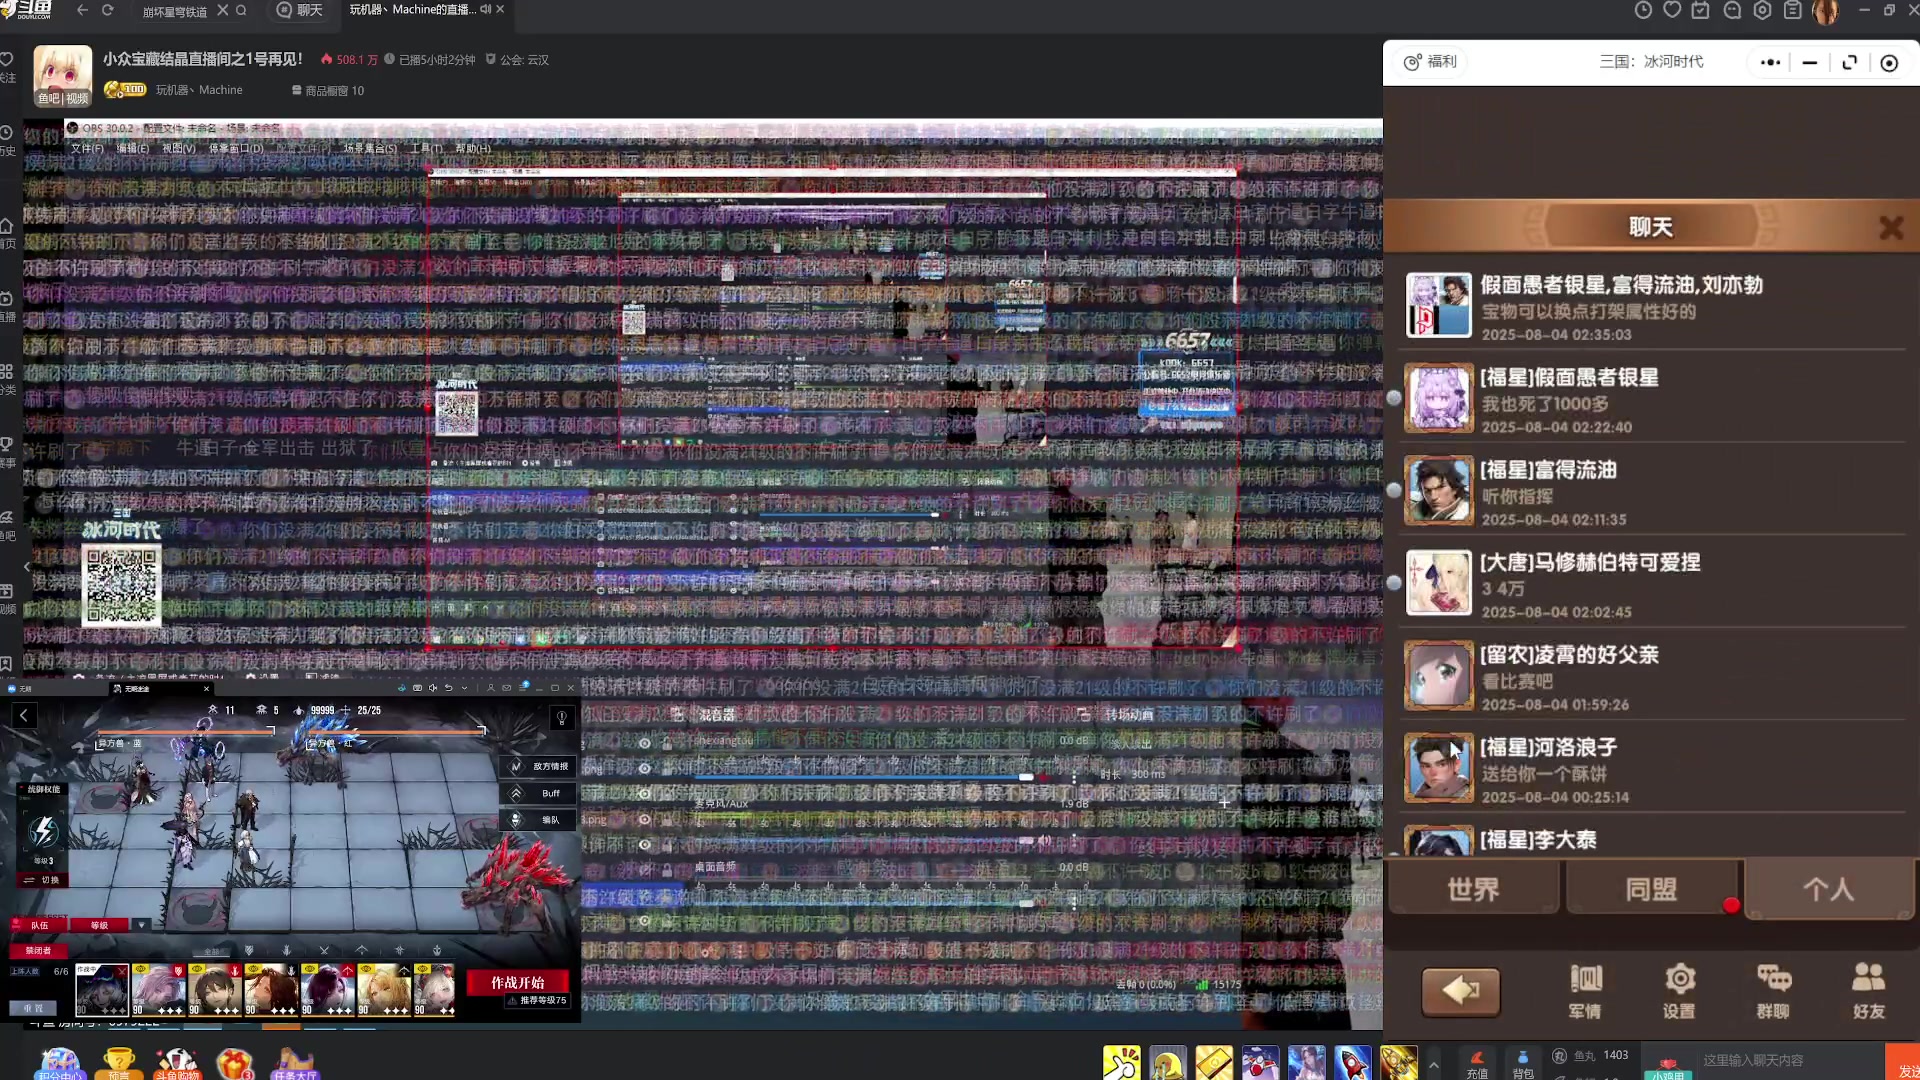The width and height of the screenshot is (1920, 1080).
Task: Reload the page with the refresh icon
Action: [108, 10]
